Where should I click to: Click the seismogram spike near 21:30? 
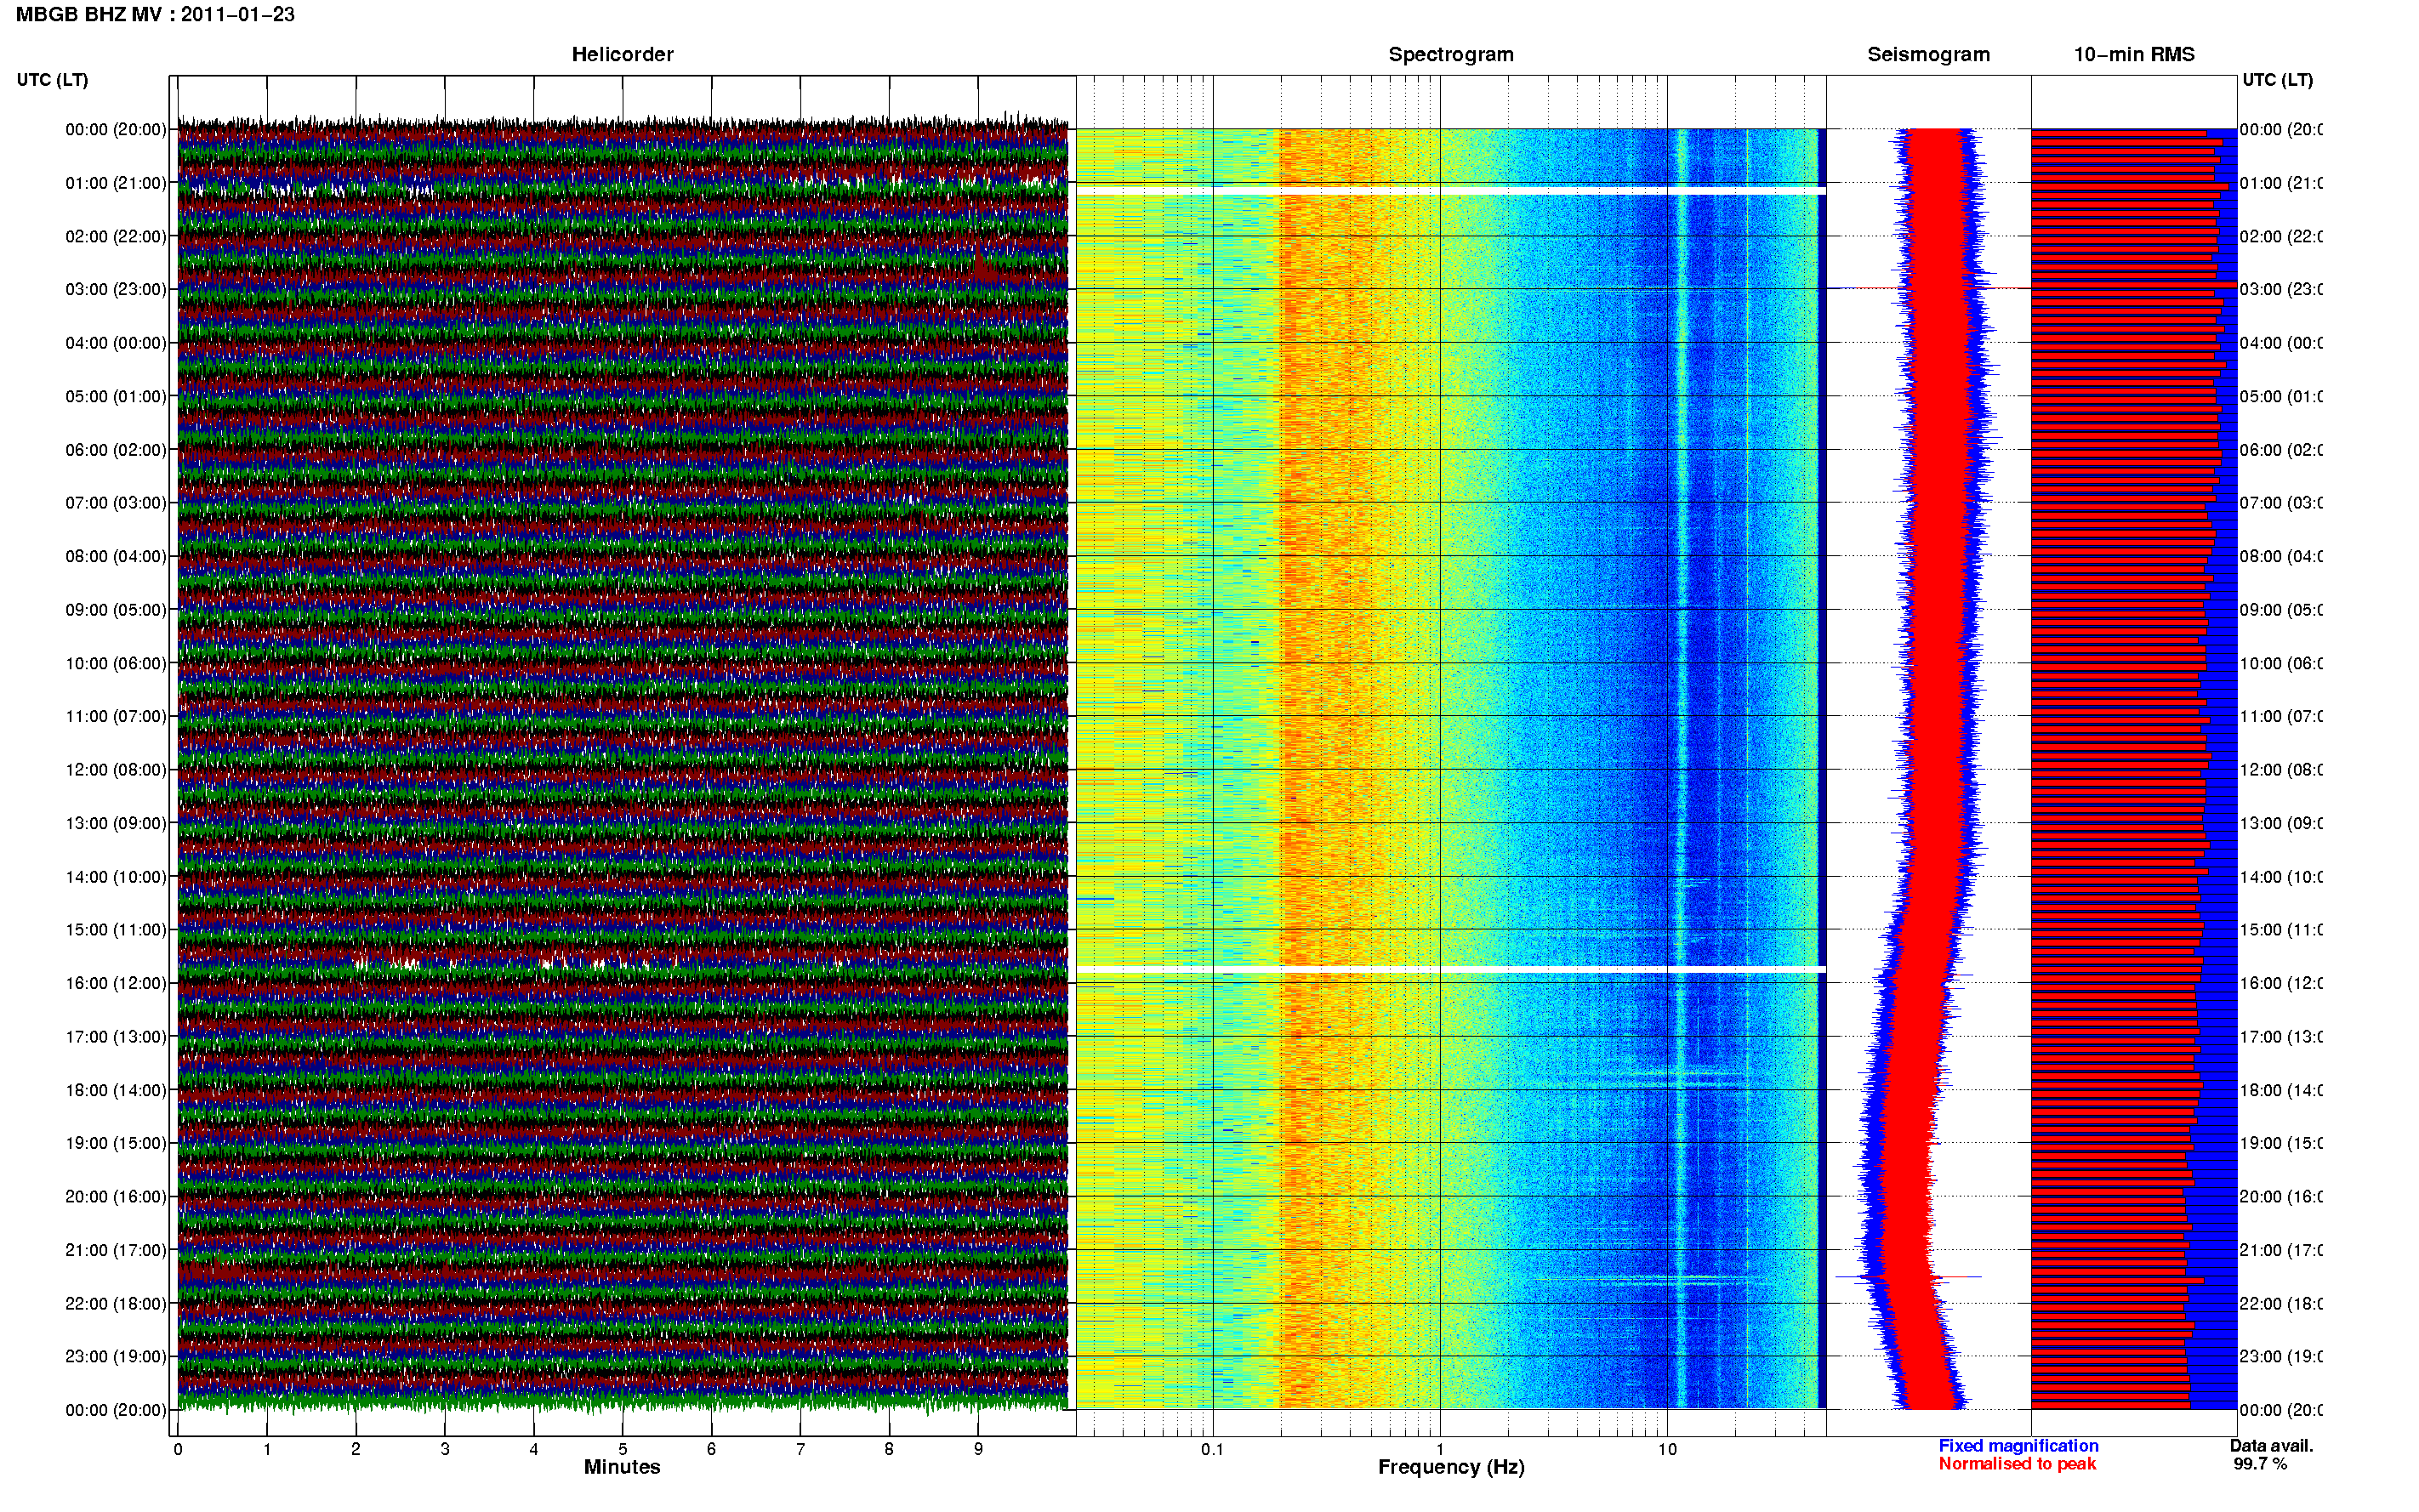(x=1908, y=1277)
